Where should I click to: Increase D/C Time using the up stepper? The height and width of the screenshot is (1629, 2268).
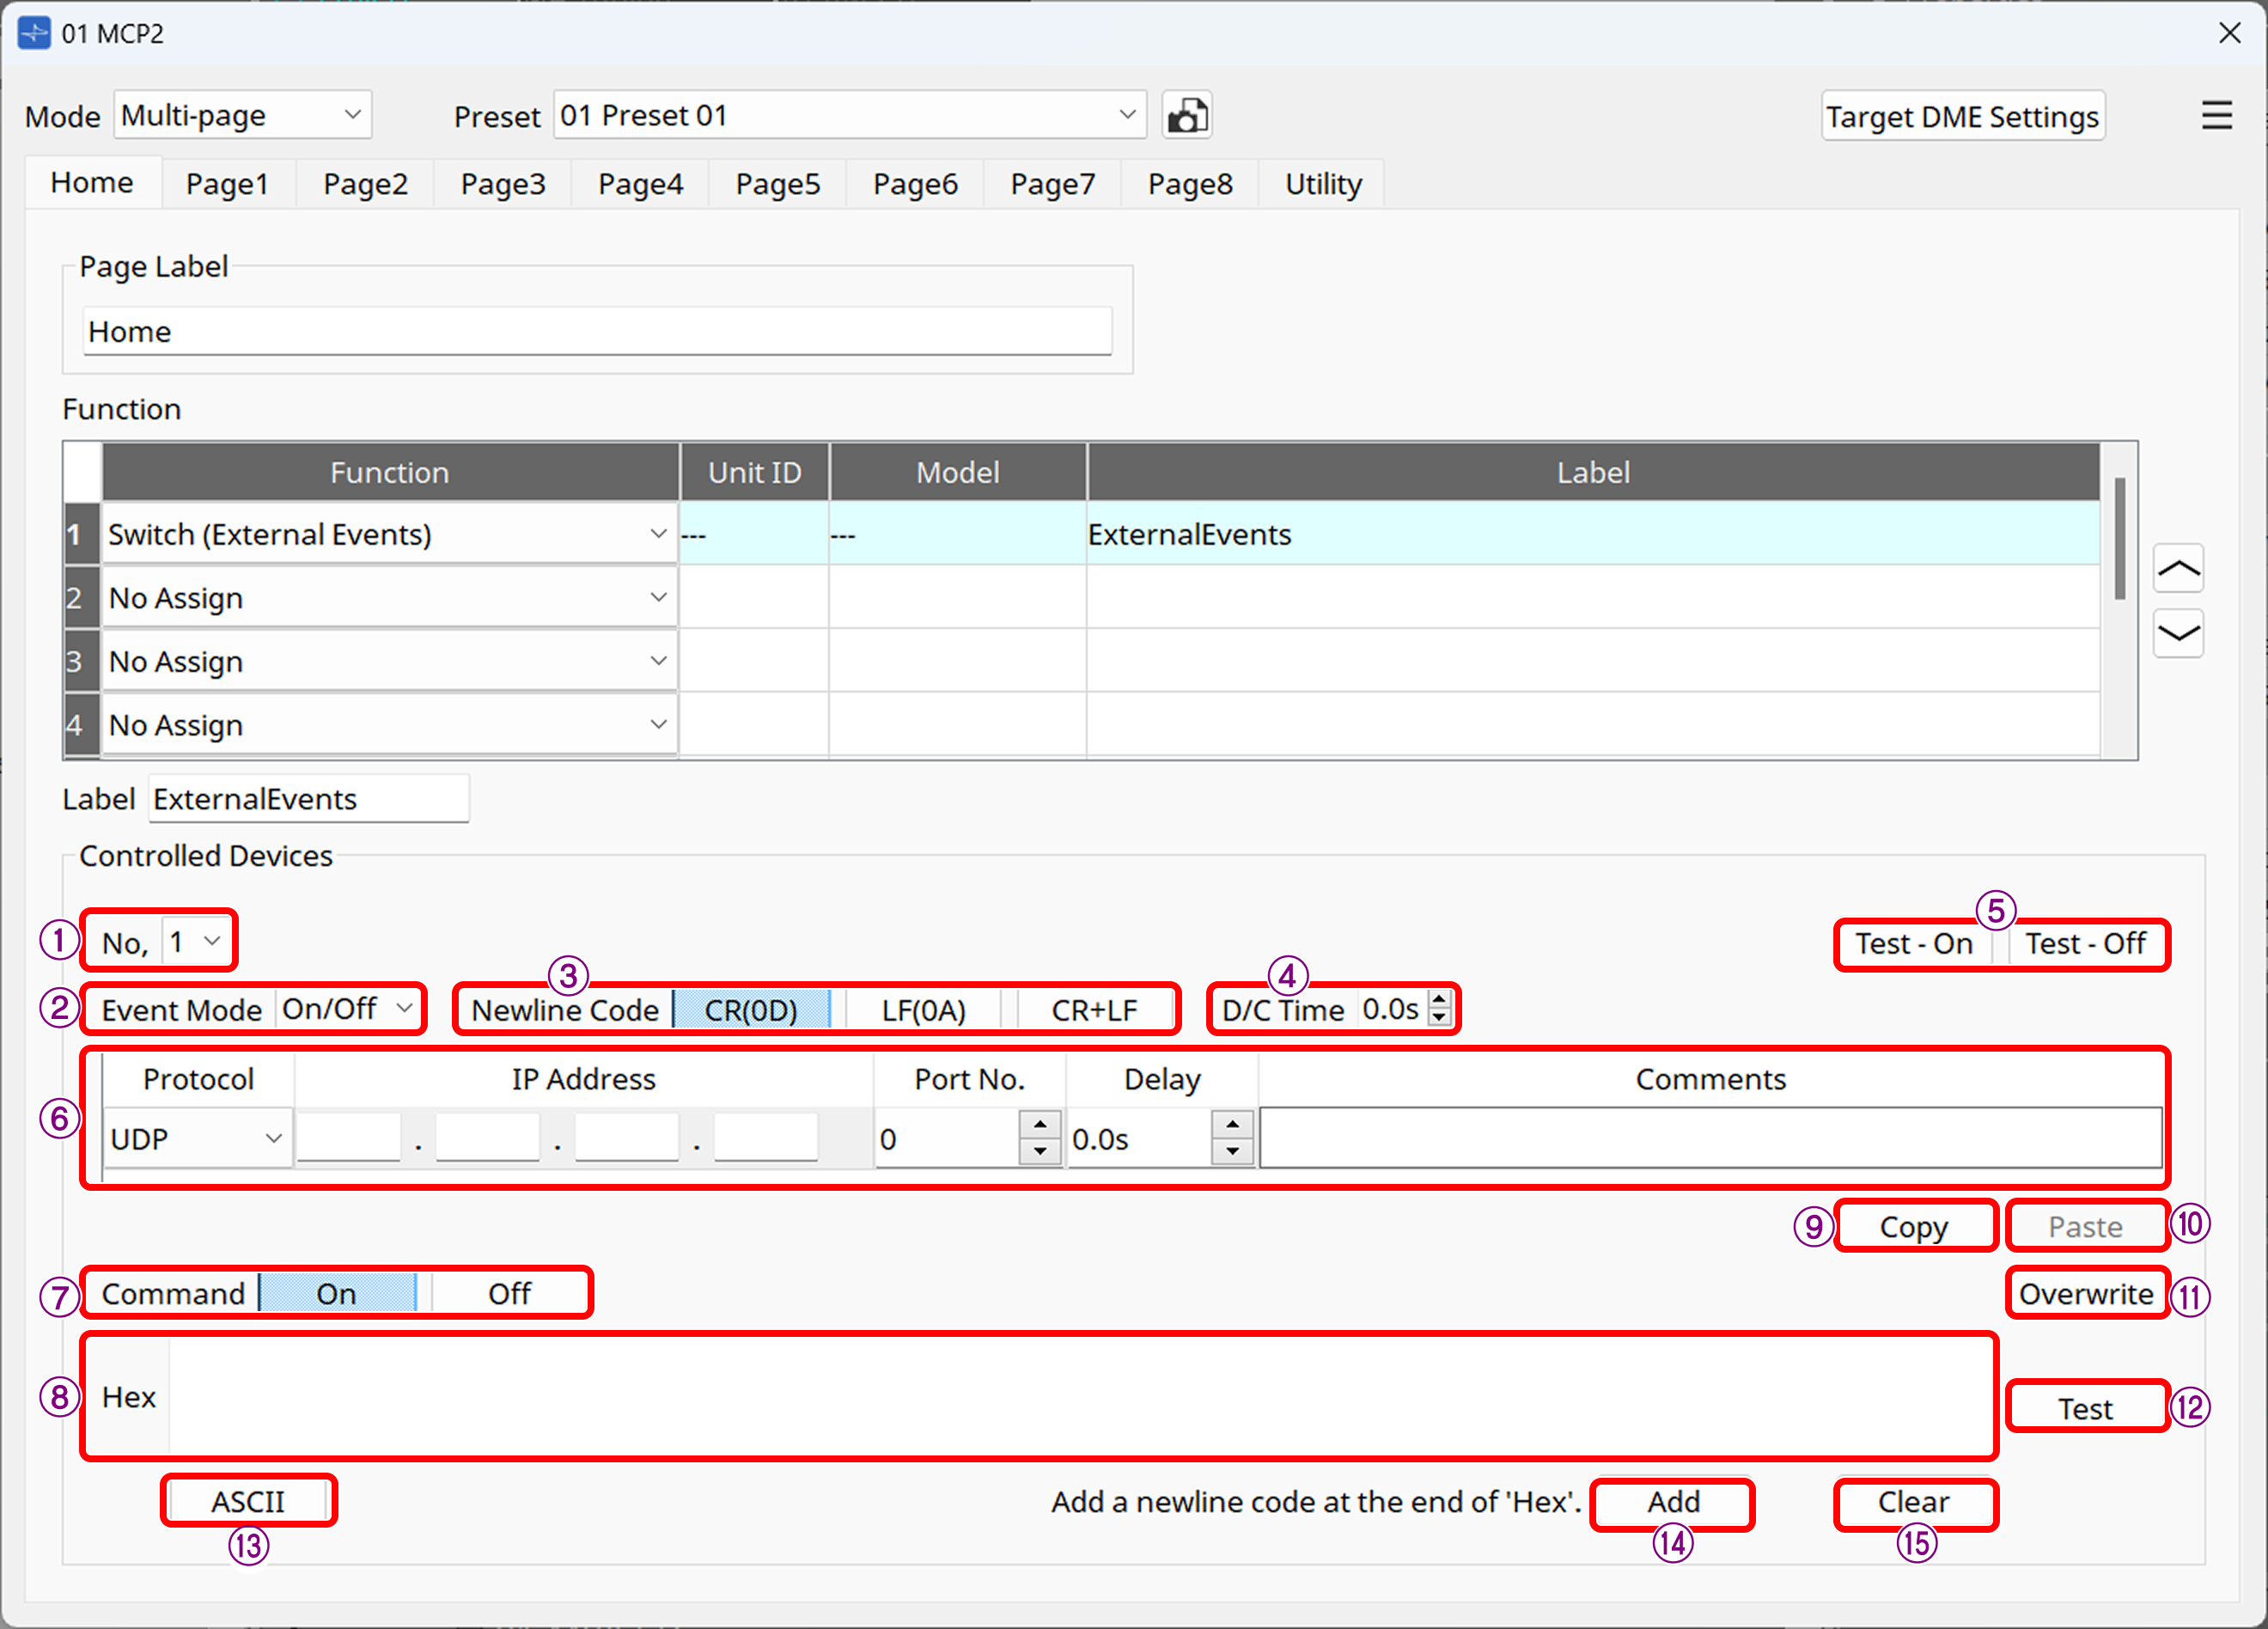click(1438, 998)
